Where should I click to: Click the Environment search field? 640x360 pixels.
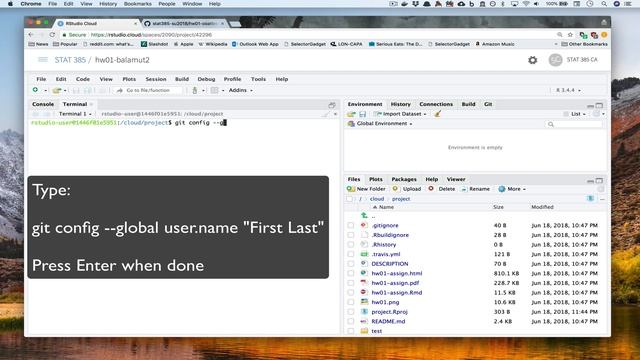573,124
